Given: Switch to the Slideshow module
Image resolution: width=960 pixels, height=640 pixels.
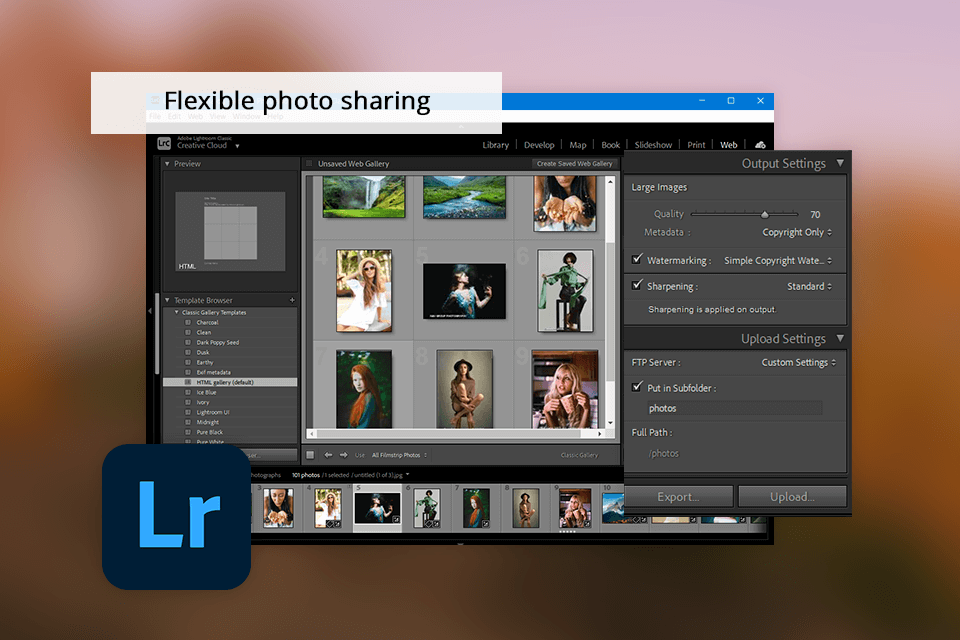Looking at the screenshot, I should click(x=653, y=145).
